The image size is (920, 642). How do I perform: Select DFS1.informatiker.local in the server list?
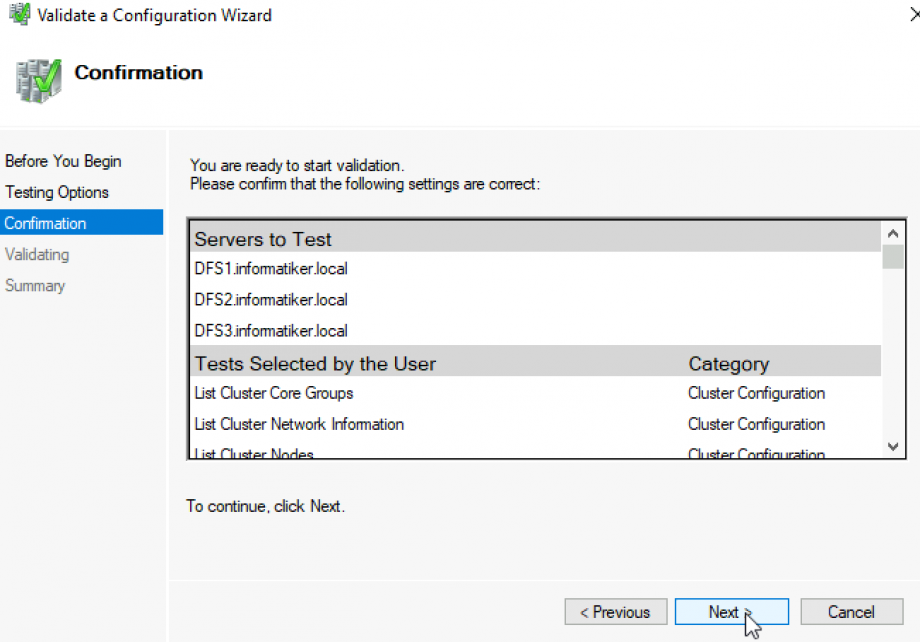coord(271,268)
